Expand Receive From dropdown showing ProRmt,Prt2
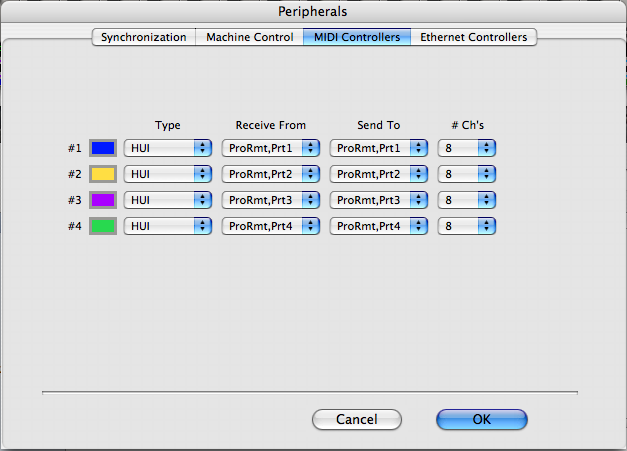Screen dimensions: 627x451 click(x=271, y=174)
